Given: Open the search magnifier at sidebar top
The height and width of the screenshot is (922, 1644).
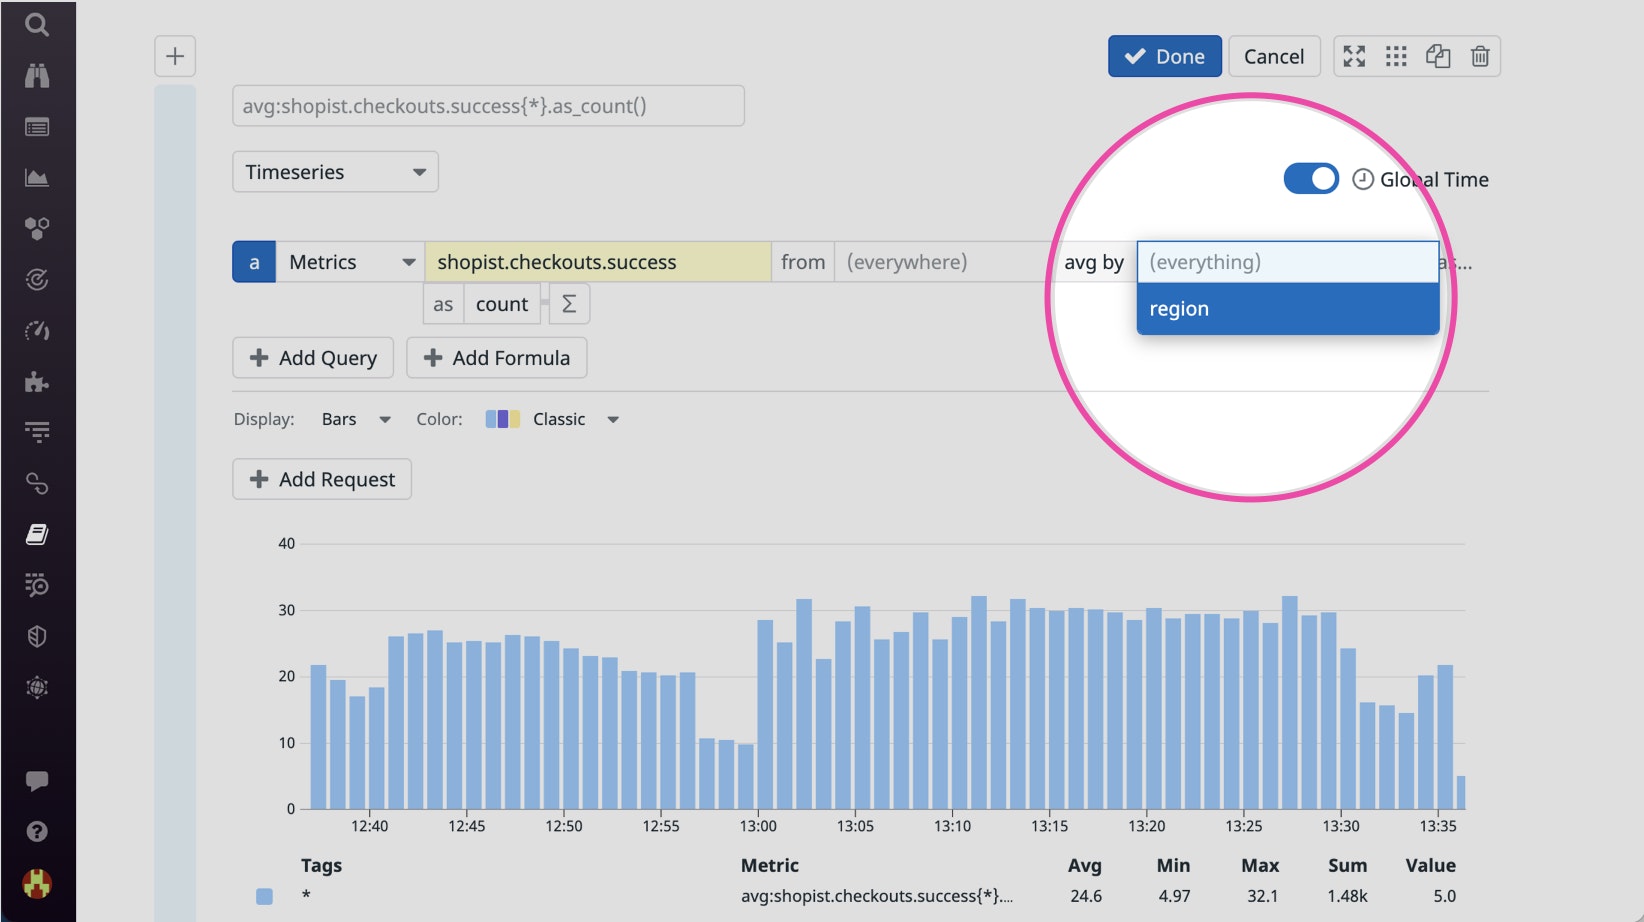Looking at the screenshot, I should click(x=38, y=25).
